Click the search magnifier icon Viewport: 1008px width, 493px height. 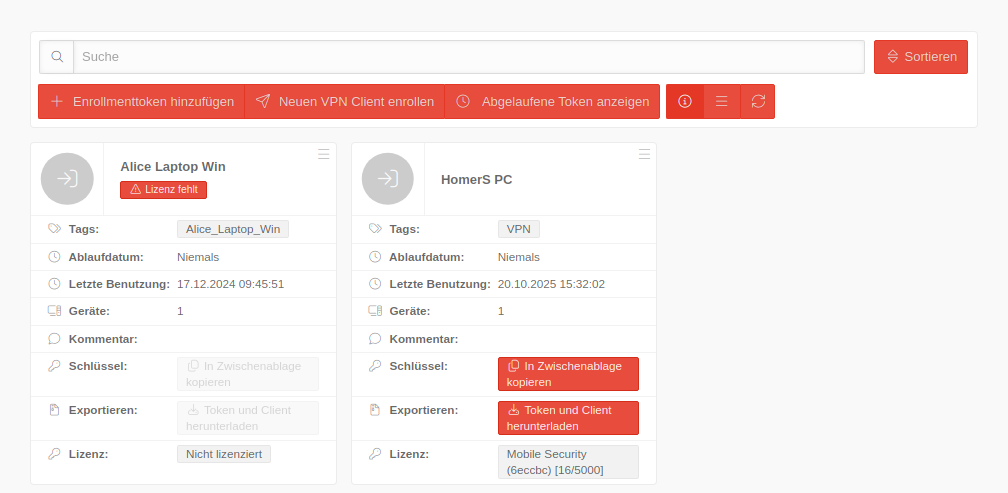(x=57, y=57)
